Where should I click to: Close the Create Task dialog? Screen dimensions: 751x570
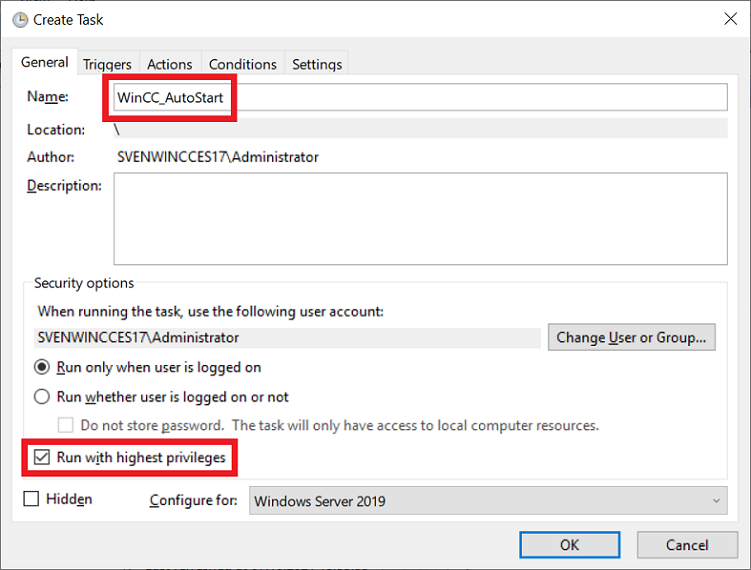click(x=730, y=19)
